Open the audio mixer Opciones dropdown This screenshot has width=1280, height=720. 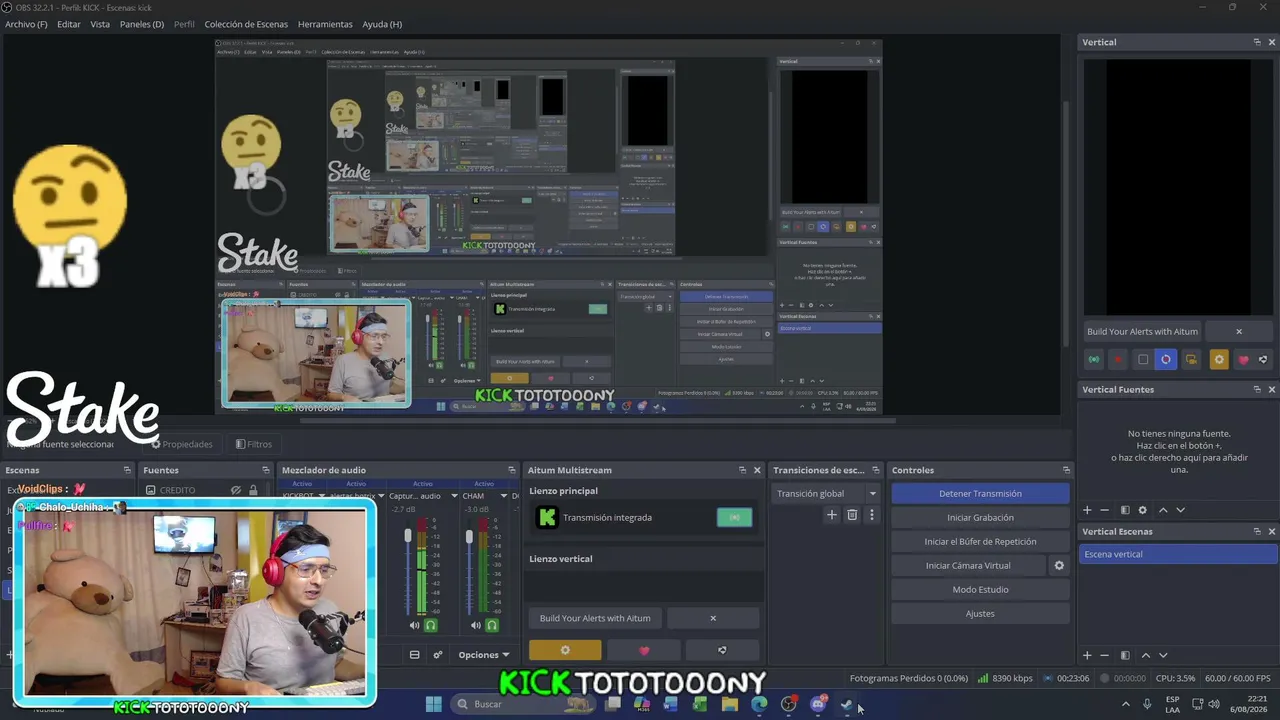[x=483, y=655]
